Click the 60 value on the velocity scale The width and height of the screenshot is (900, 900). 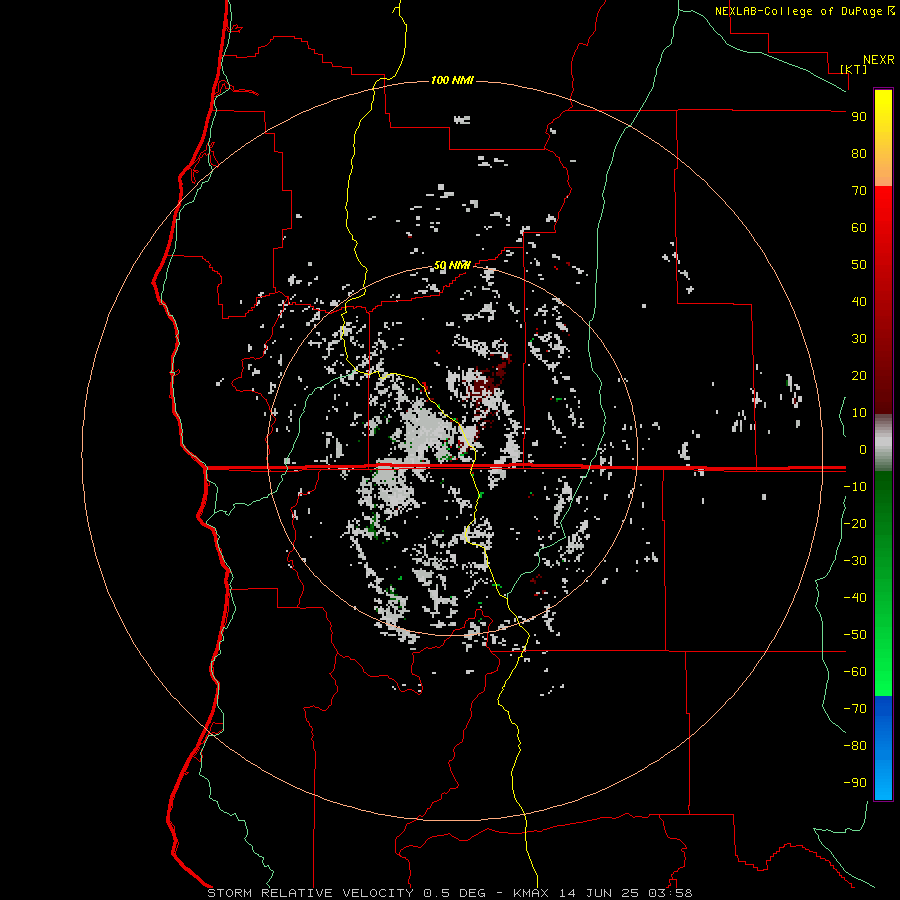click(859, 228)
